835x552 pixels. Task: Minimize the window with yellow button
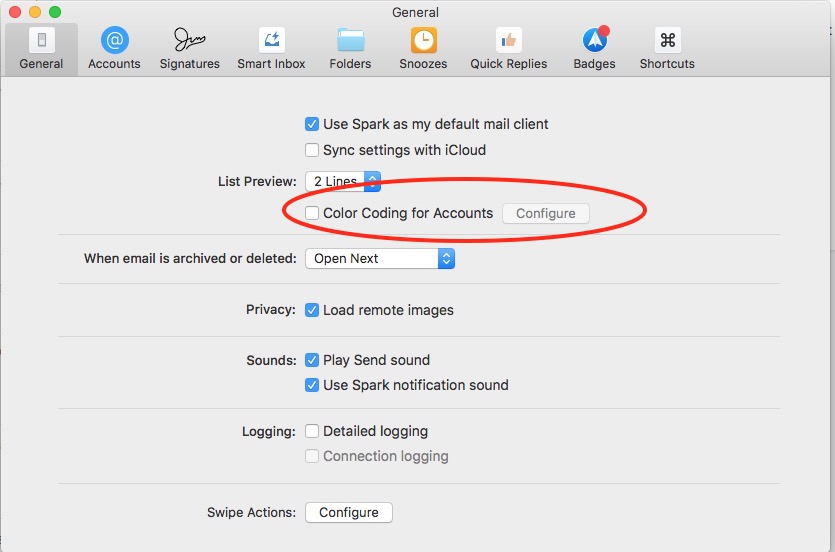click(35, 12)
